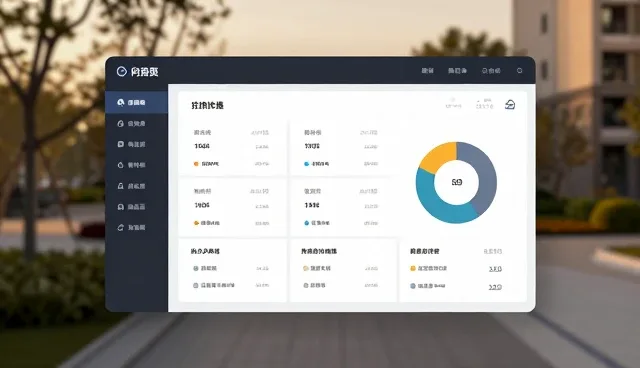The height and width of the screenshot is (368, 640).
Task: Open underlined value link in the yellow-square marker row
Action: pos(495,269)
